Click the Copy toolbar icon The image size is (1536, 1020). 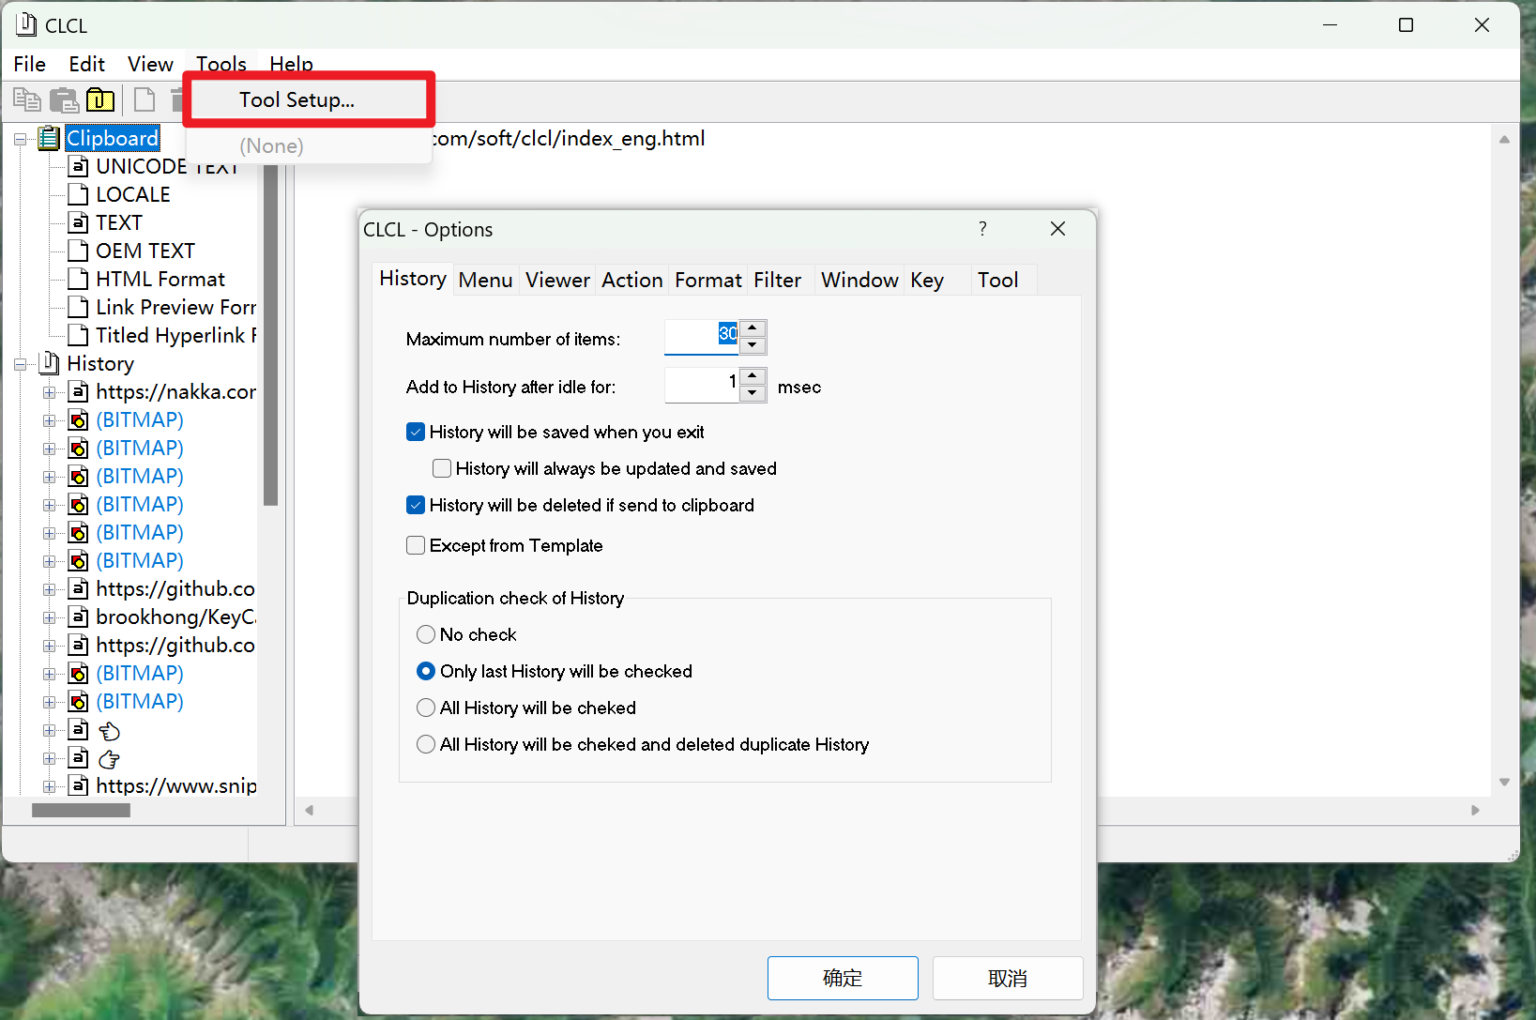tap(27, 100)
